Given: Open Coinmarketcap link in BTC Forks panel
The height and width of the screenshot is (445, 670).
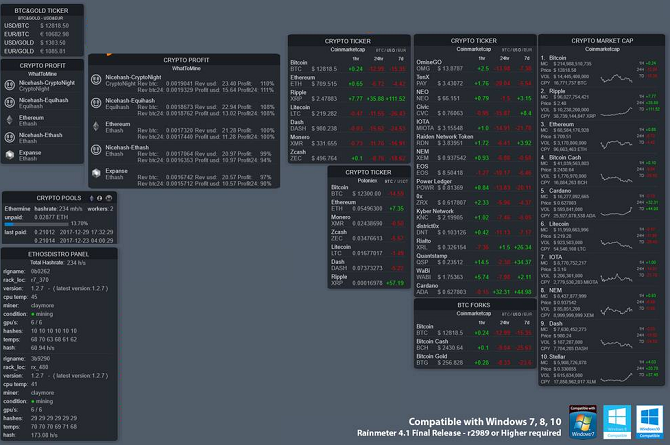Looking at the screenshot, I should 474,313.
